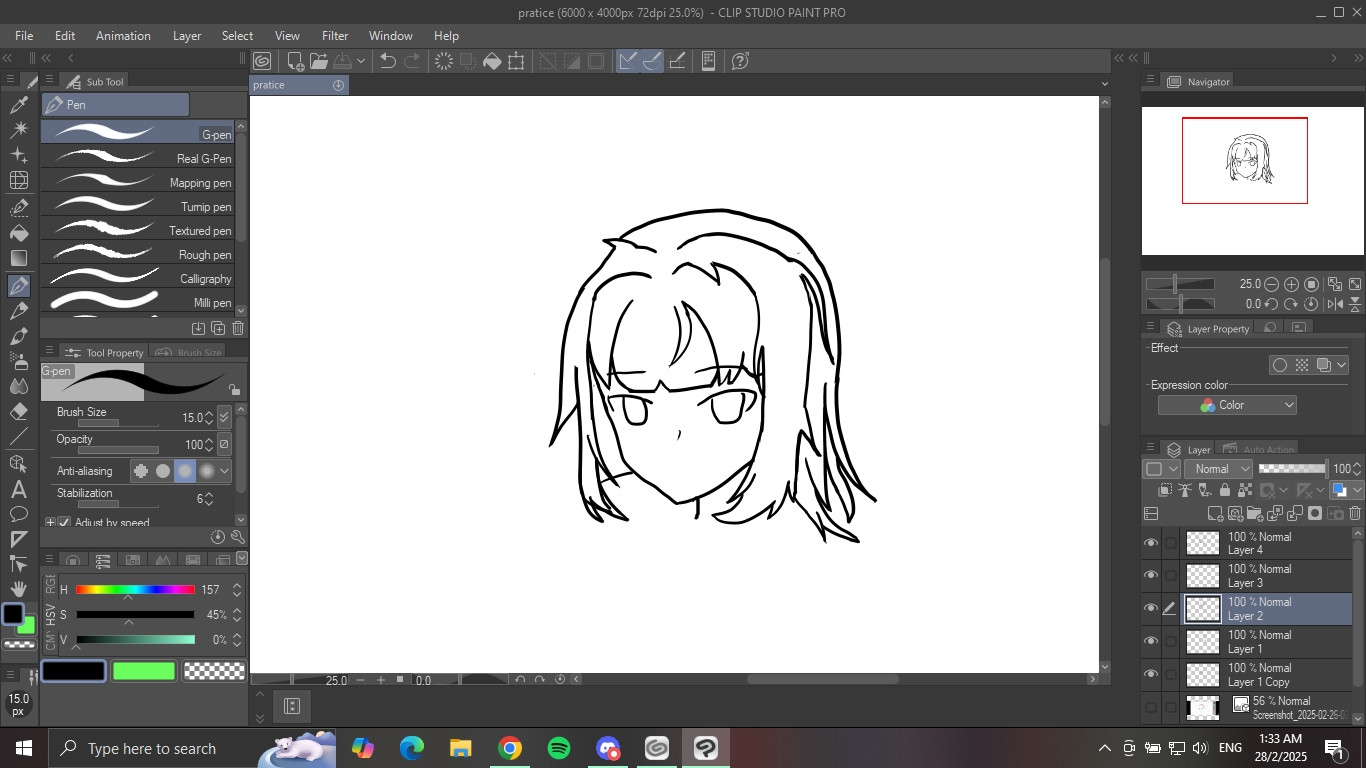1366x768 pixels.
Task: Click the Hue slider in color panel
Action: point(135,590)
